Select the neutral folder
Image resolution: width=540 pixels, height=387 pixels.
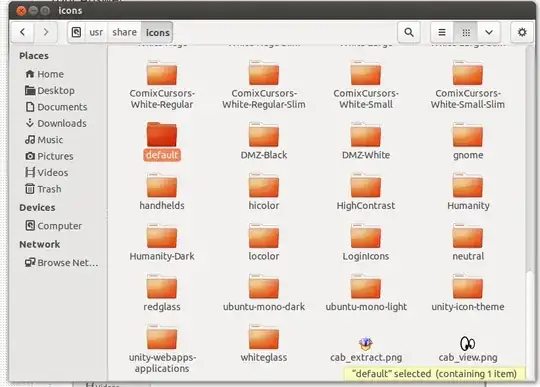pyautogui.click(x=468, y=242)
